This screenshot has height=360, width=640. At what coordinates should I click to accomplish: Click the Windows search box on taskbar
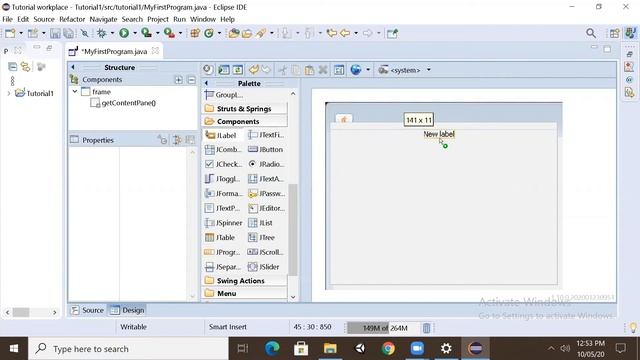click(129, 349)
